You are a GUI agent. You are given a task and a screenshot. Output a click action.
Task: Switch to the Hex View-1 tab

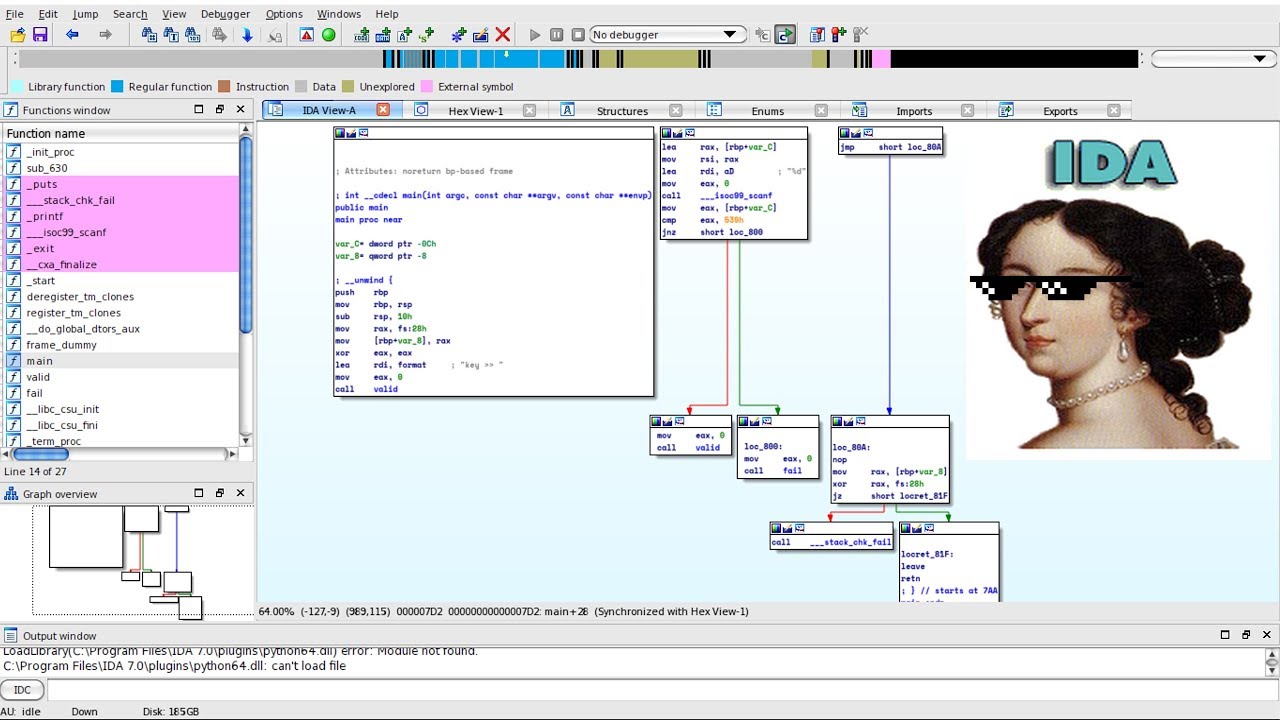(x=476, y=111)
